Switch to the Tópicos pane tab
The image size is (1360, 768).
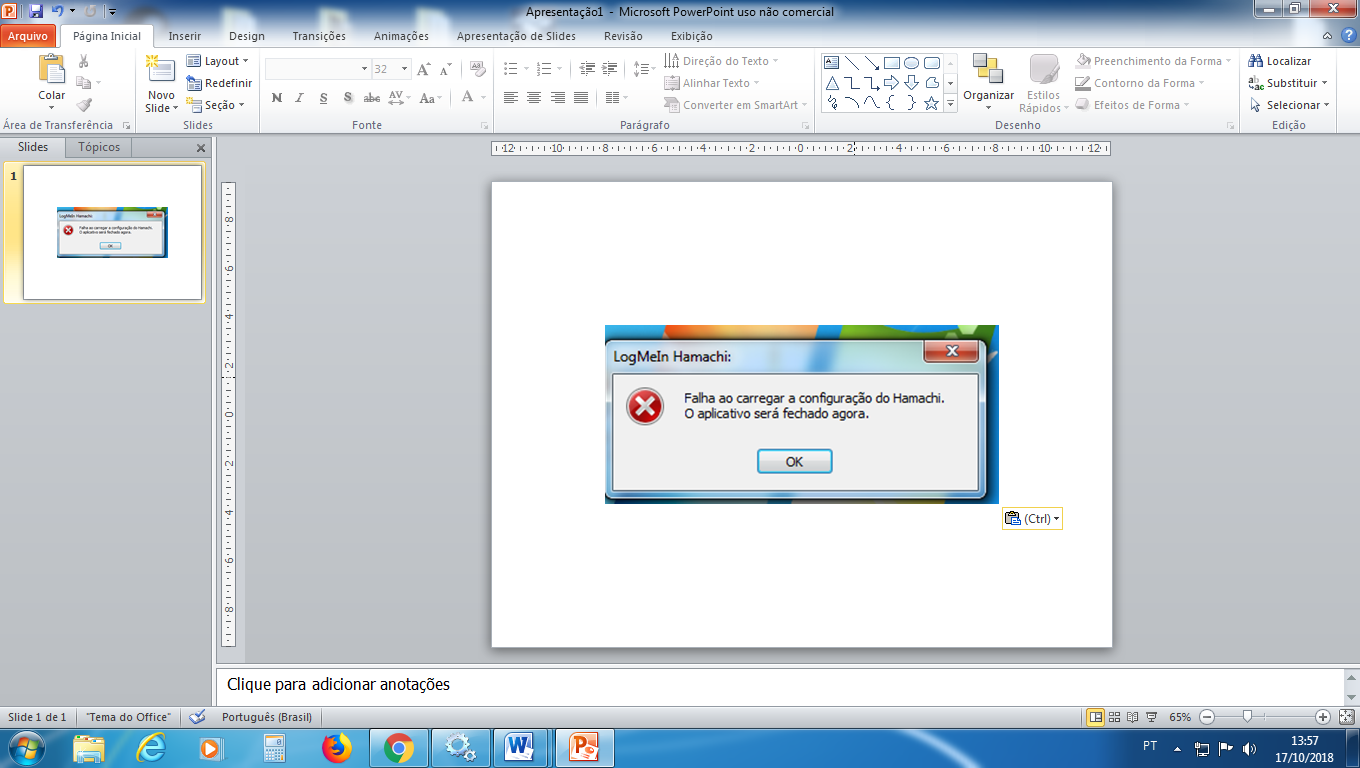point(99,147)
